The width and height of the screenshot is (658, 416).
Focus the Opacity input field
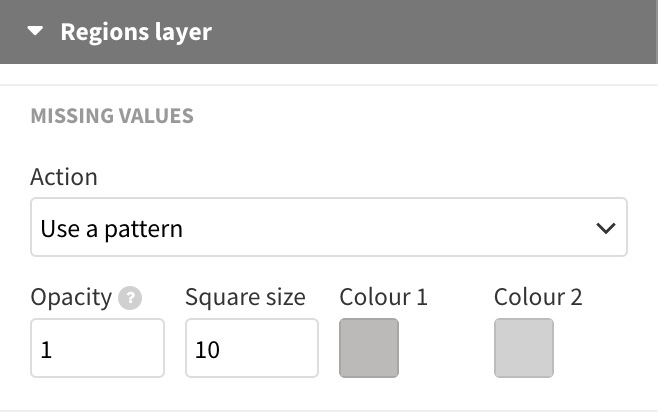coord(97,348)
